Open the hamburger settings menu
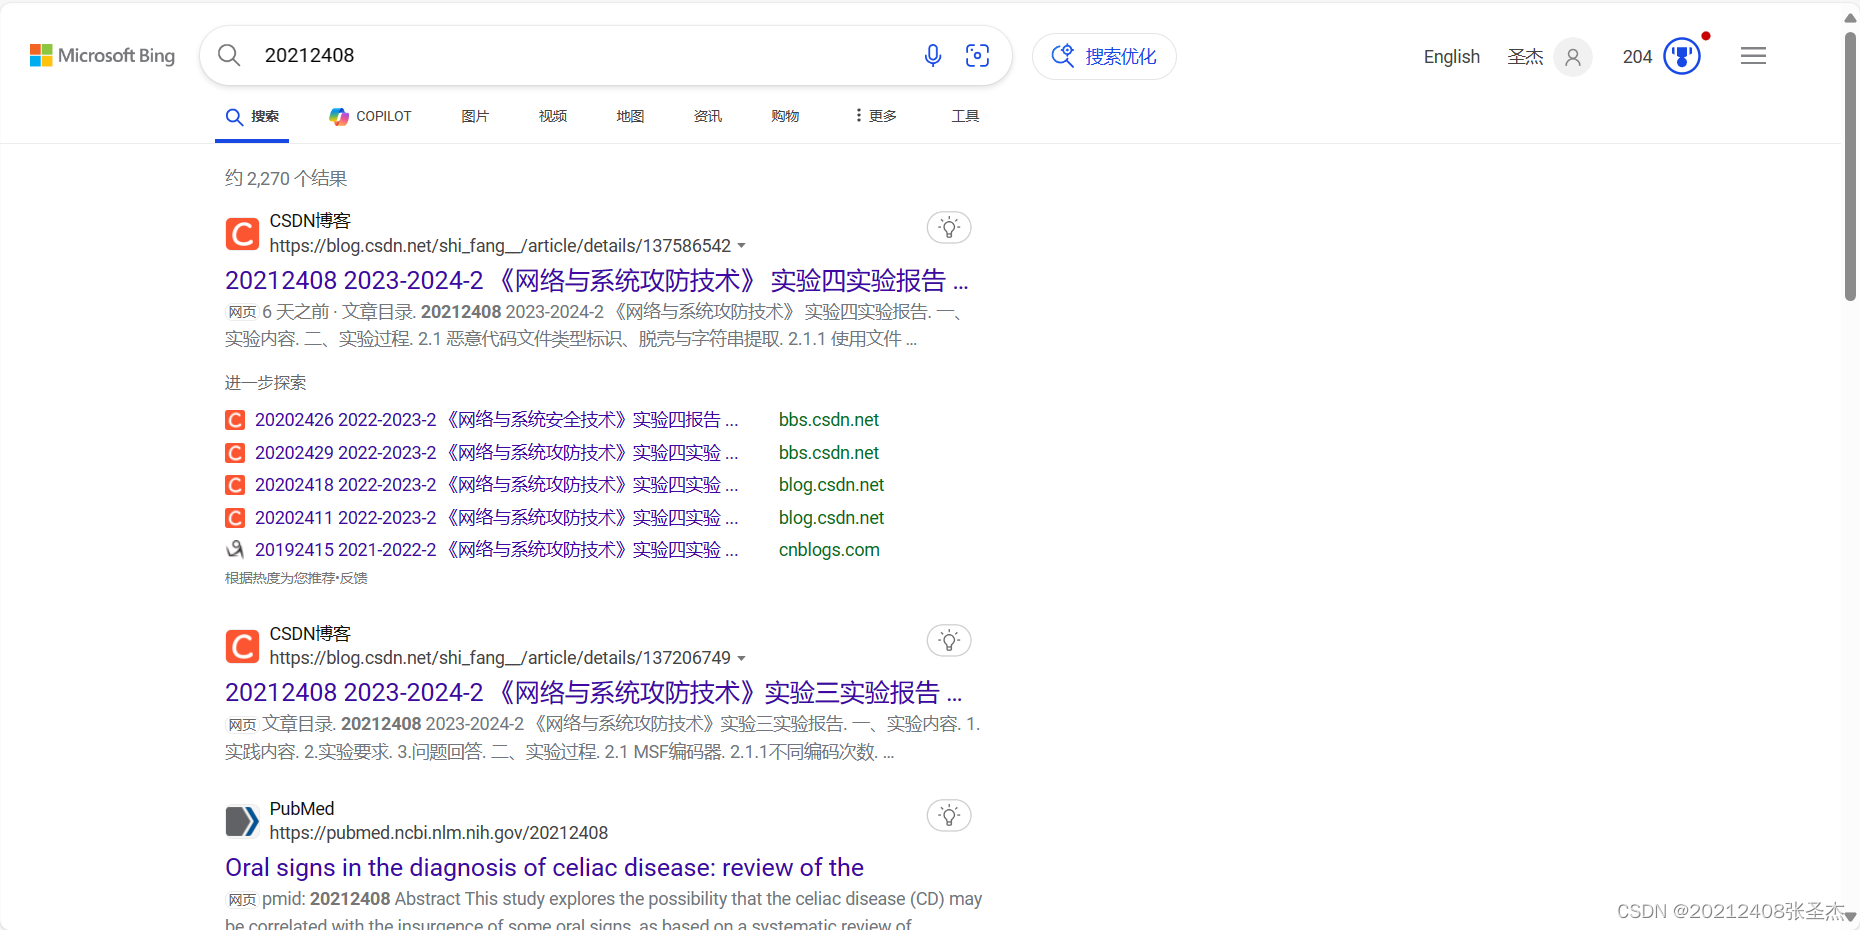The height and width of the screenshot is (930, 1860). [1753, 56]
